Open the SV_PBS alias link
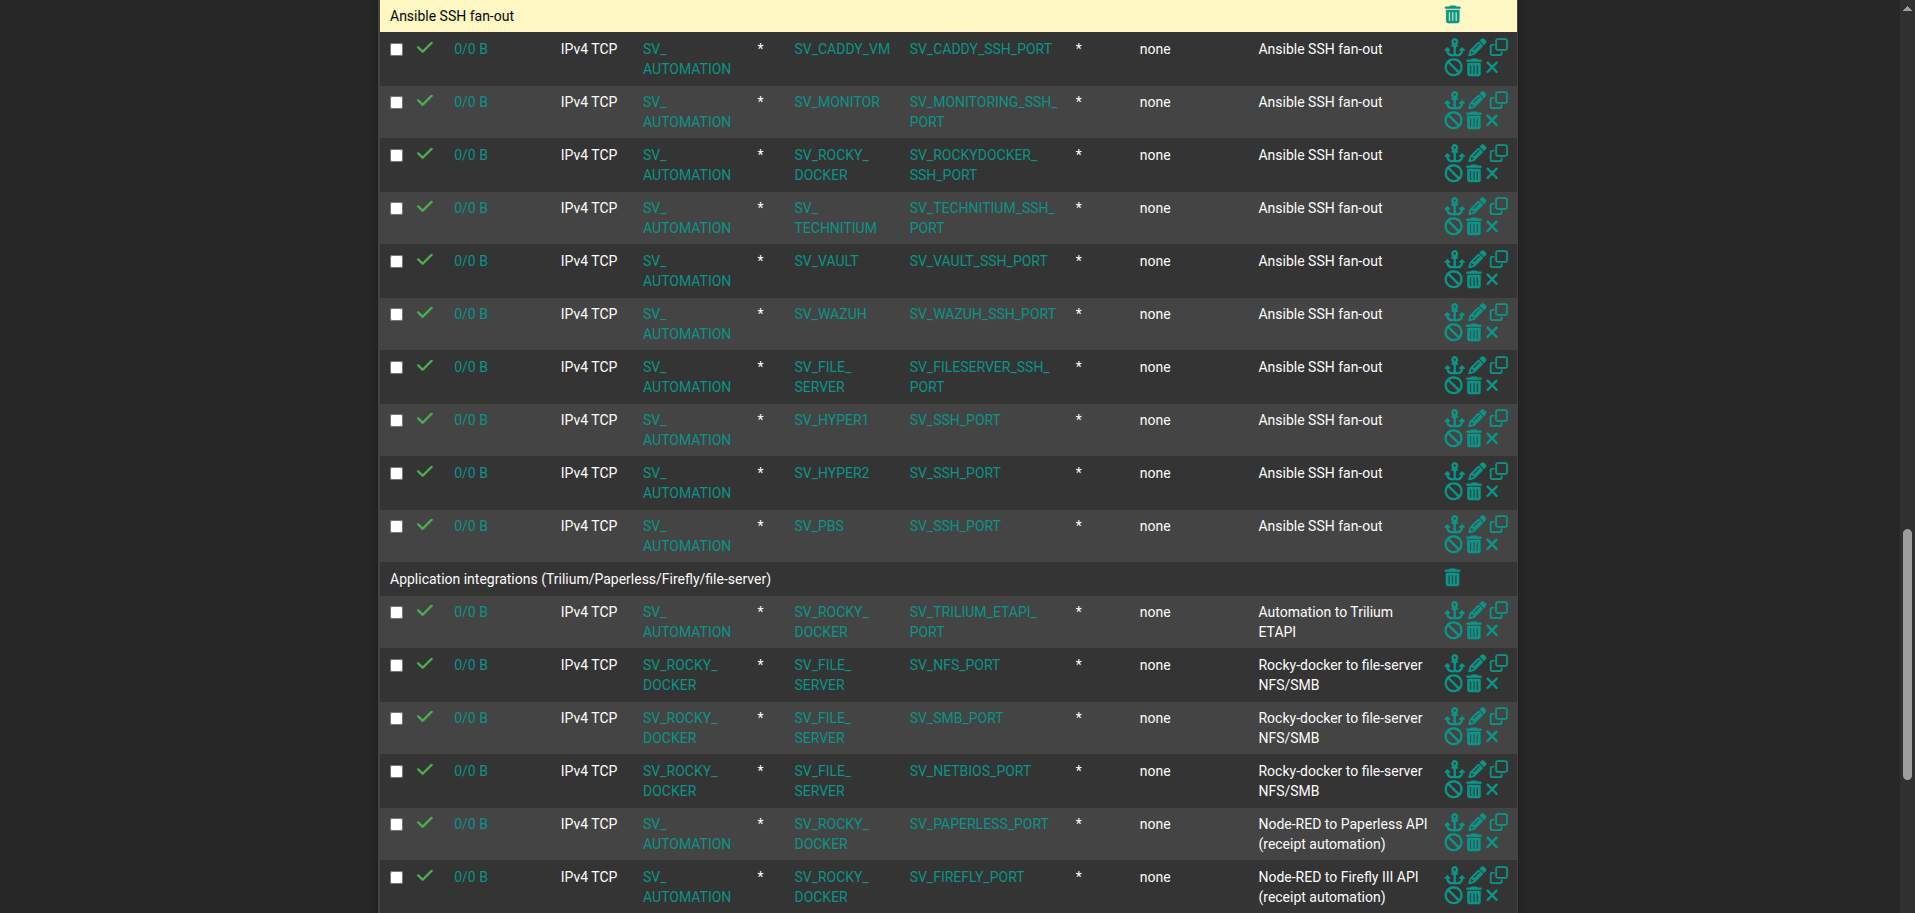This screenshot has width=1915, height=913. (818, 526)
